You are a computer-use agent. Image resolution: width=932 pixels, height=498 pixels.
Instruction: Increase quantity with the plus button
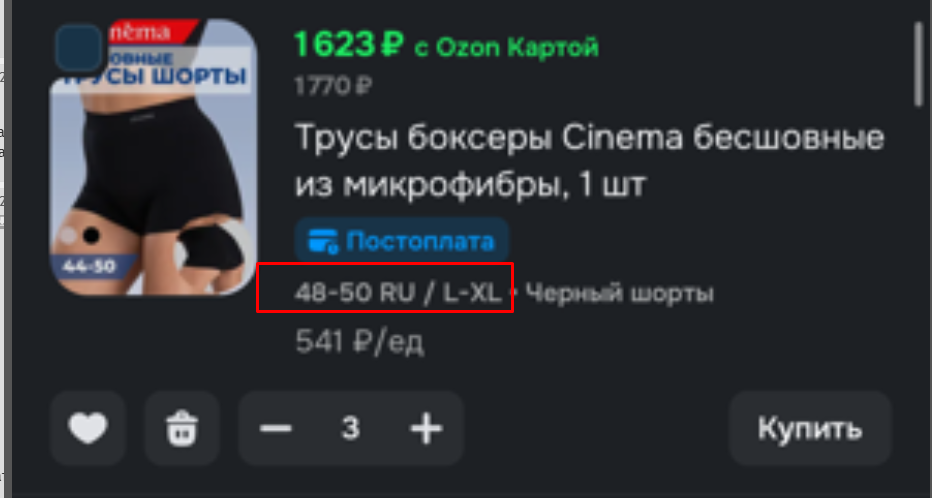click(426, 428)
